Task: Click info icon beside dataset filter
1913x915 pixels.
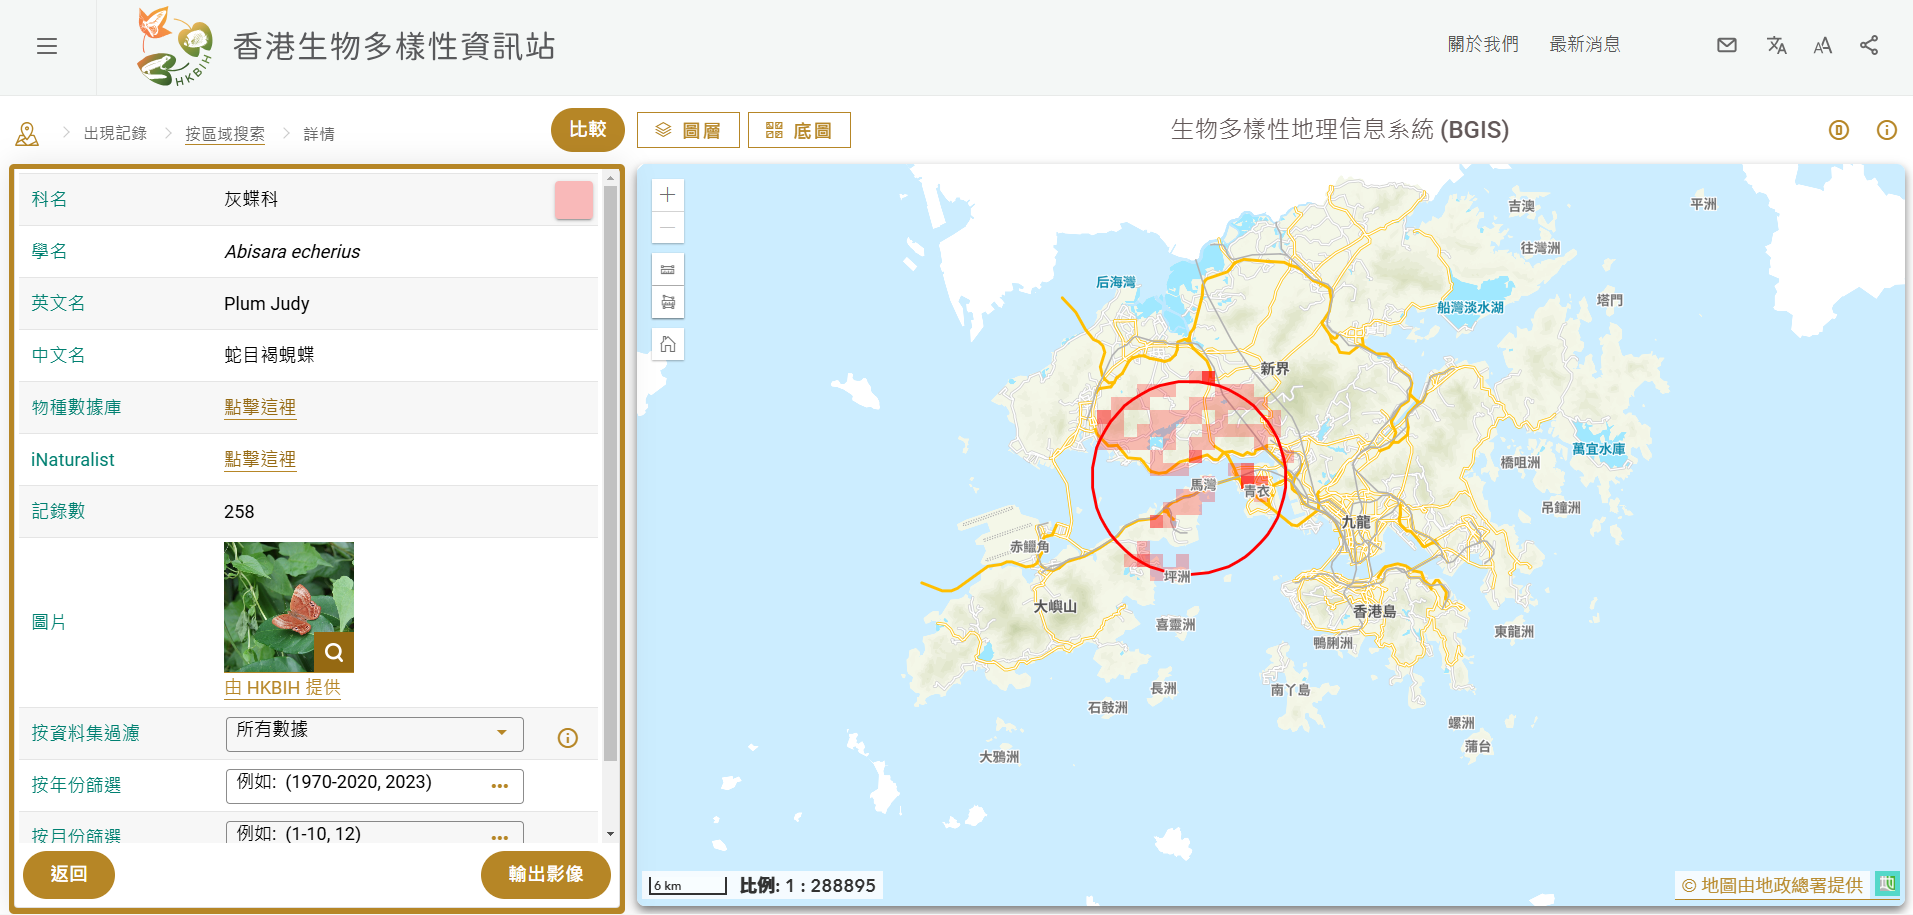Action: click(x=568, y=738)
